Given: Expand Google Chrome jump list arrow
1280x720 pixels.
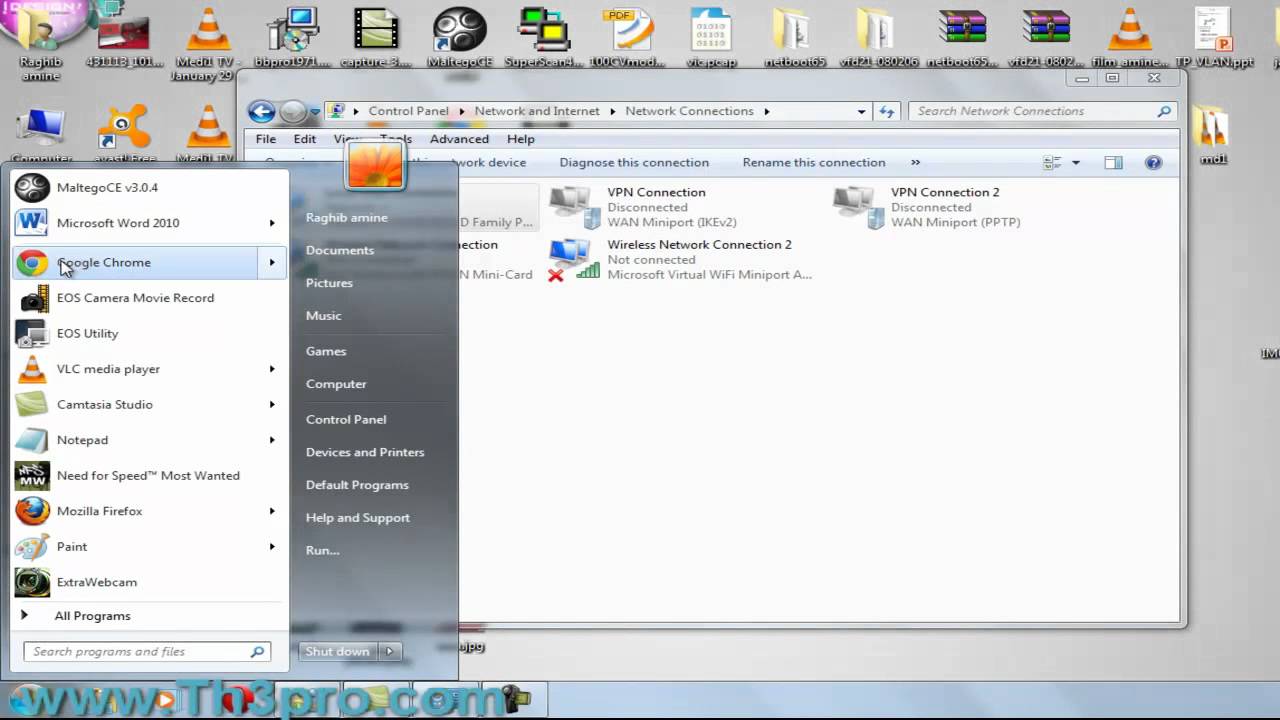Looking at the screenshot, I should click(x=272, y=262).
